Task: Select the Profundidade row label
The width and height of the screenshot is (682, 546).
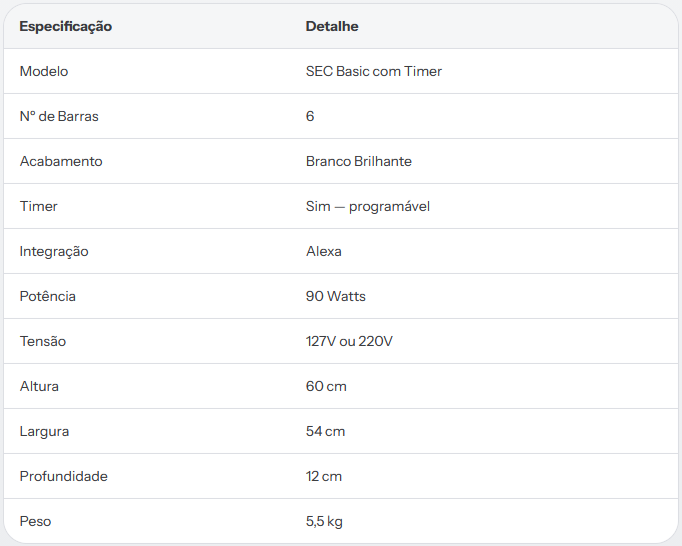Action: click(64, 476)
